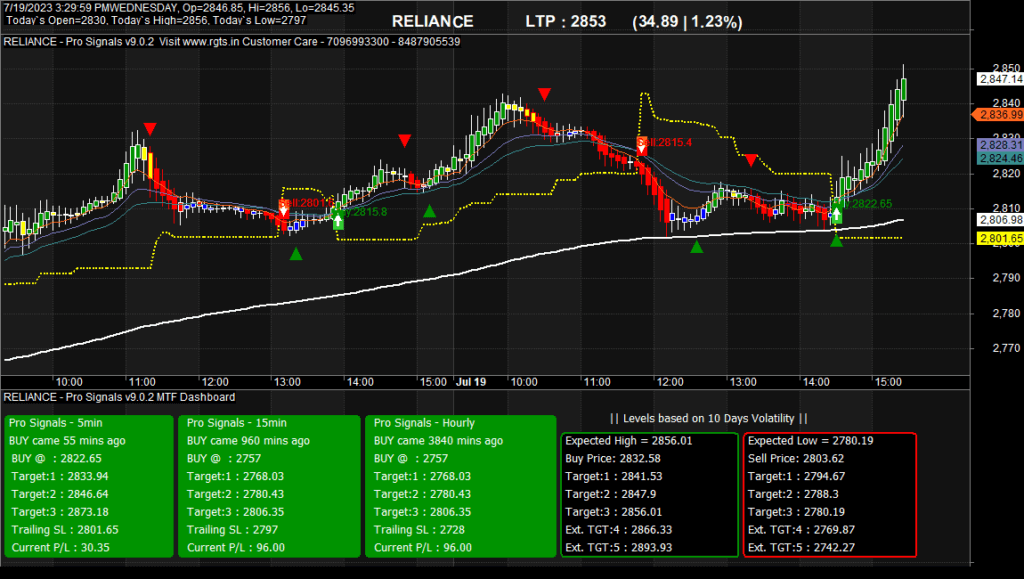The height and width of the screenshot is (579, 1024).
Task: Click the red Sell:2801 signal marker
Action: tap(283, 209)
